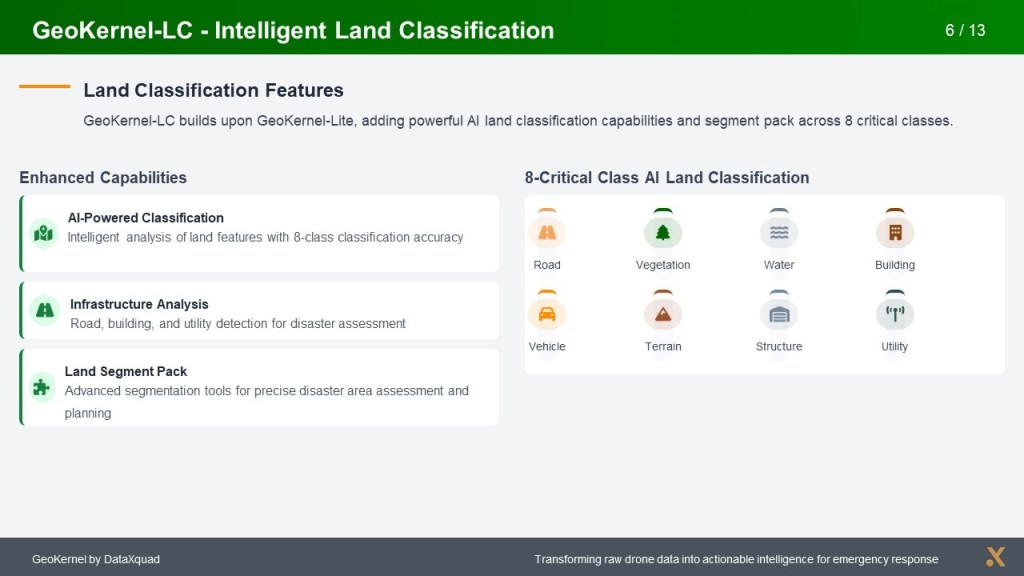
Task: Click the Structure warehouse icon
Action: click(779, 314)
